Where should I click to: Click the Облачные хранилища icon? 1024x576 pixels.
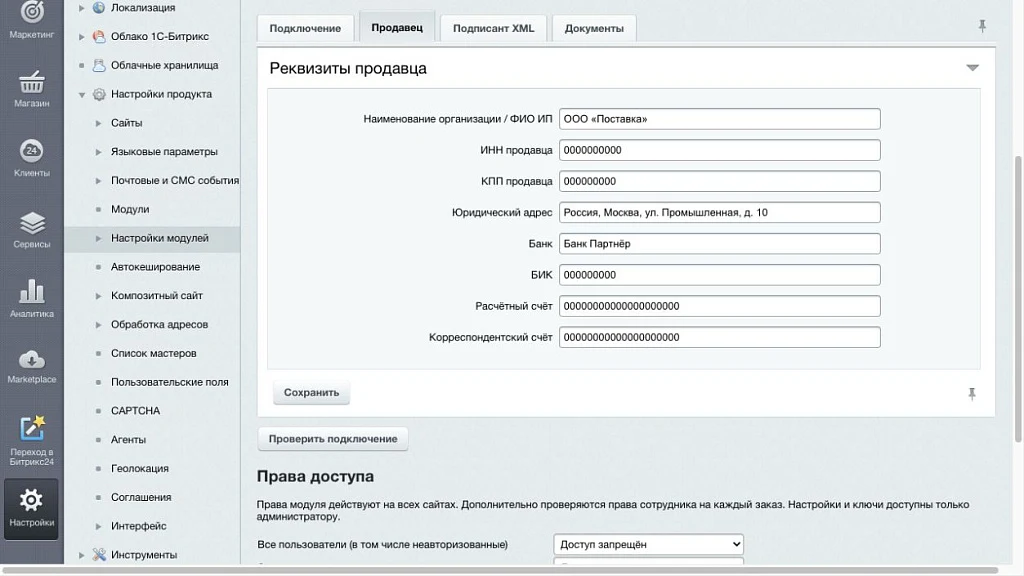coord(99,65)
